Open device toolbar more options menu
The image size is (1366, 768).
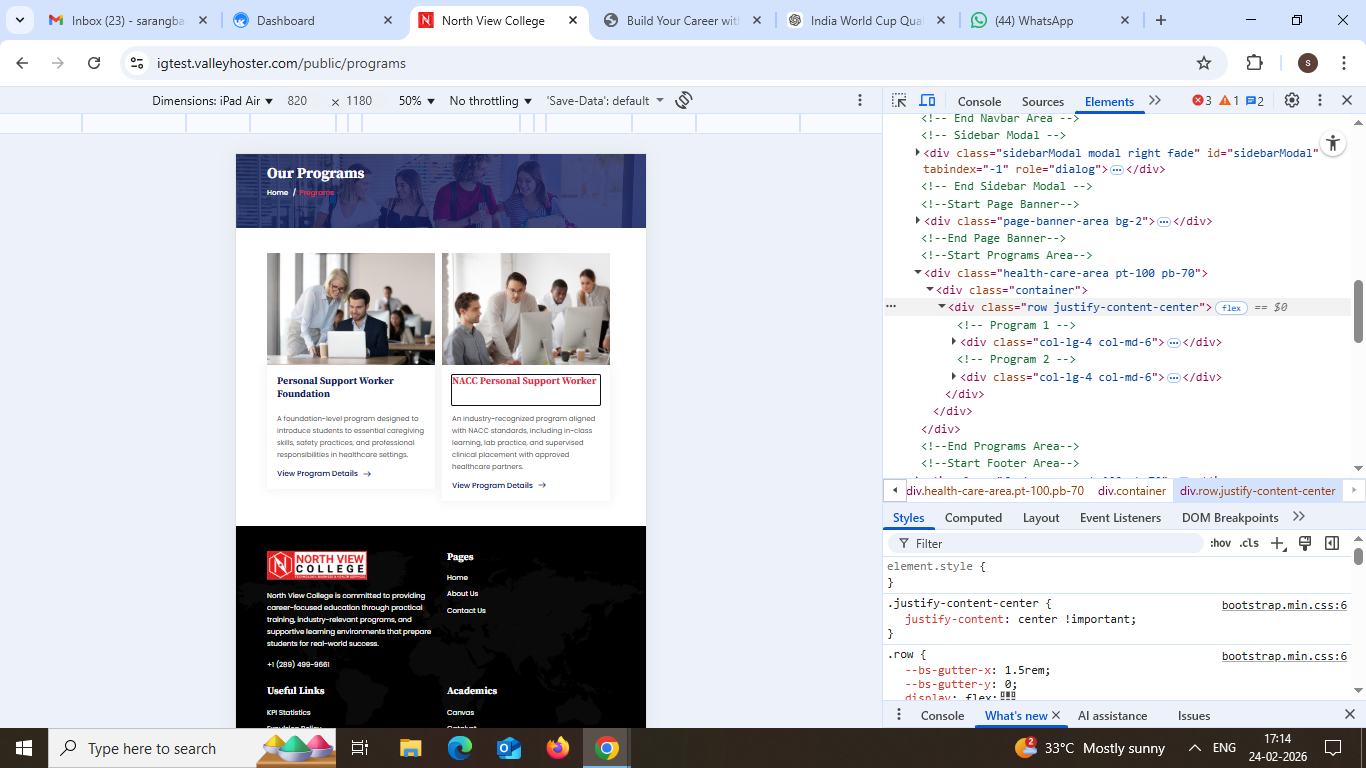[x=860, y=100]
